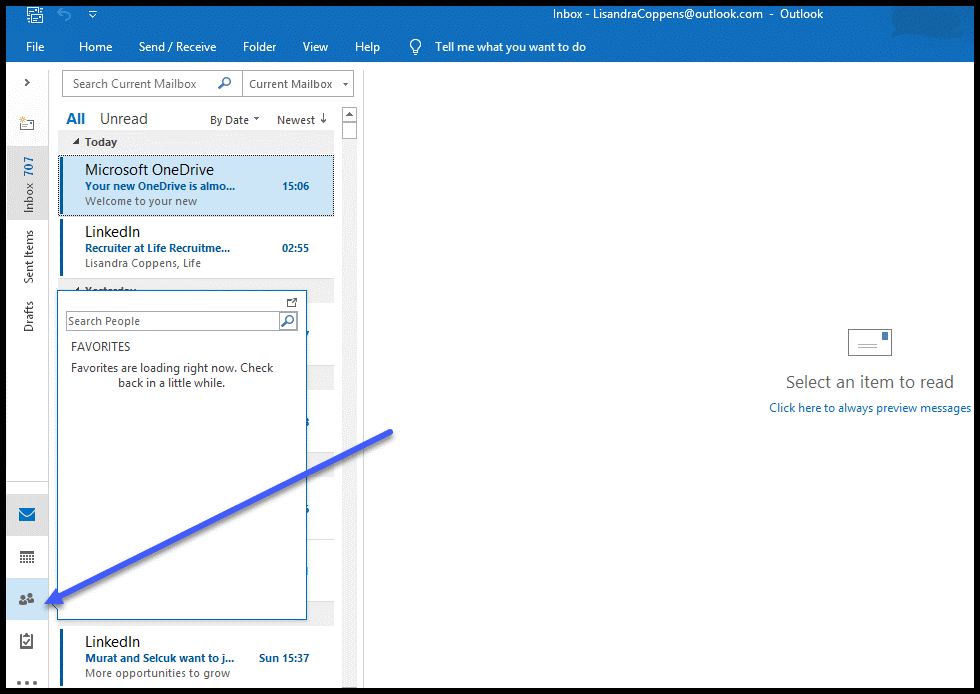Open the View ribbon tab
980x694 pixels.
pos(315,47)
